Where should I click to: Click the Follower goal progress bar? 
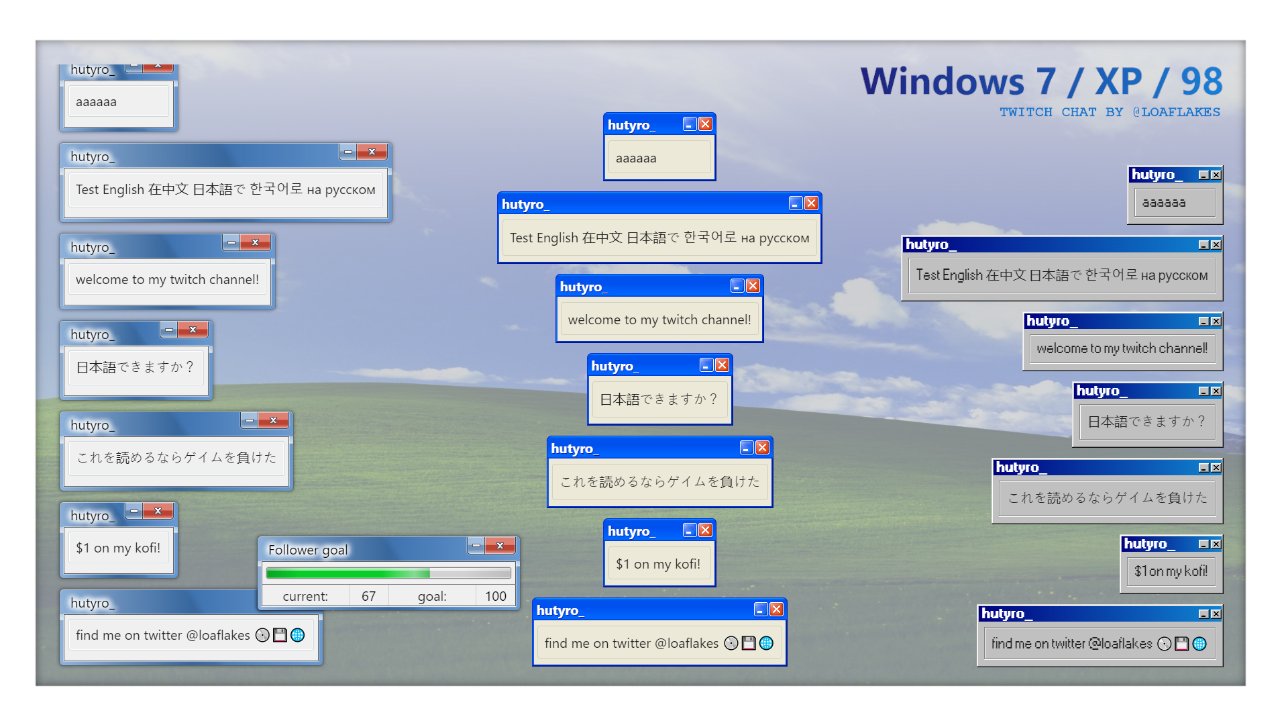pos(388,573)
